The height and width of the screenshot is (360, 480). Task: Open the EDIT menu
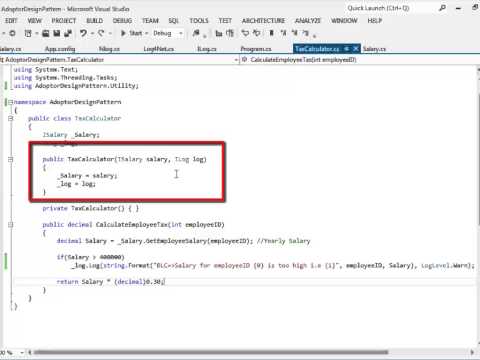click(x=11, y=21)
